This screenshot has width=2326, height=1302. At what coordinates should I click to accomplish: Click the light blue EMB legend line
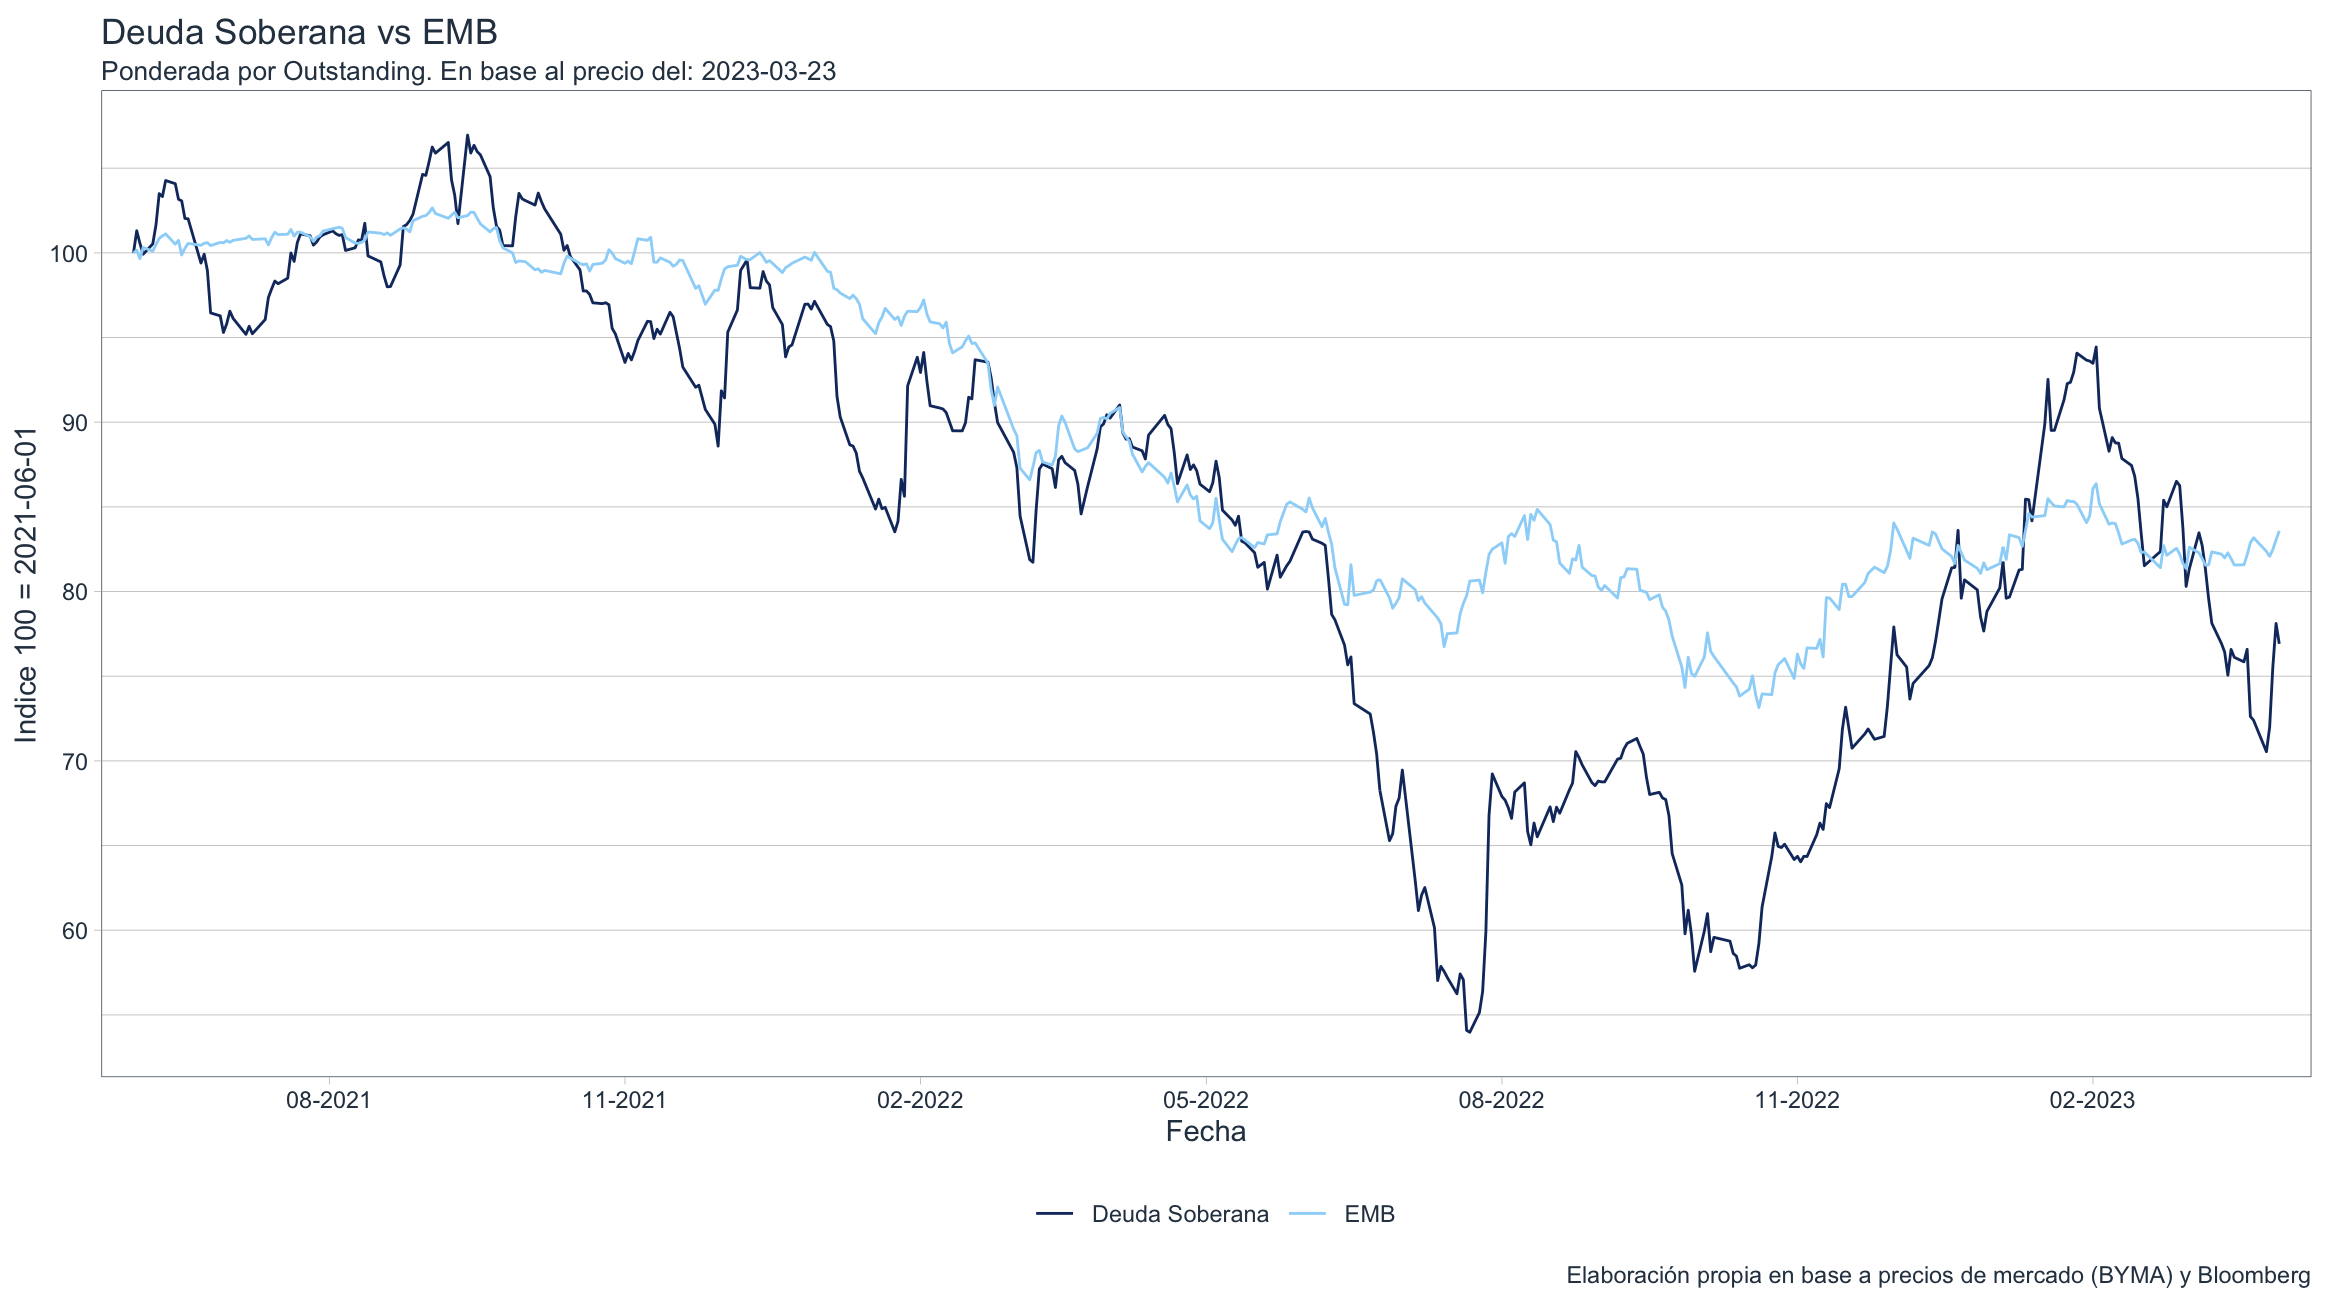pos(1307,1214)
